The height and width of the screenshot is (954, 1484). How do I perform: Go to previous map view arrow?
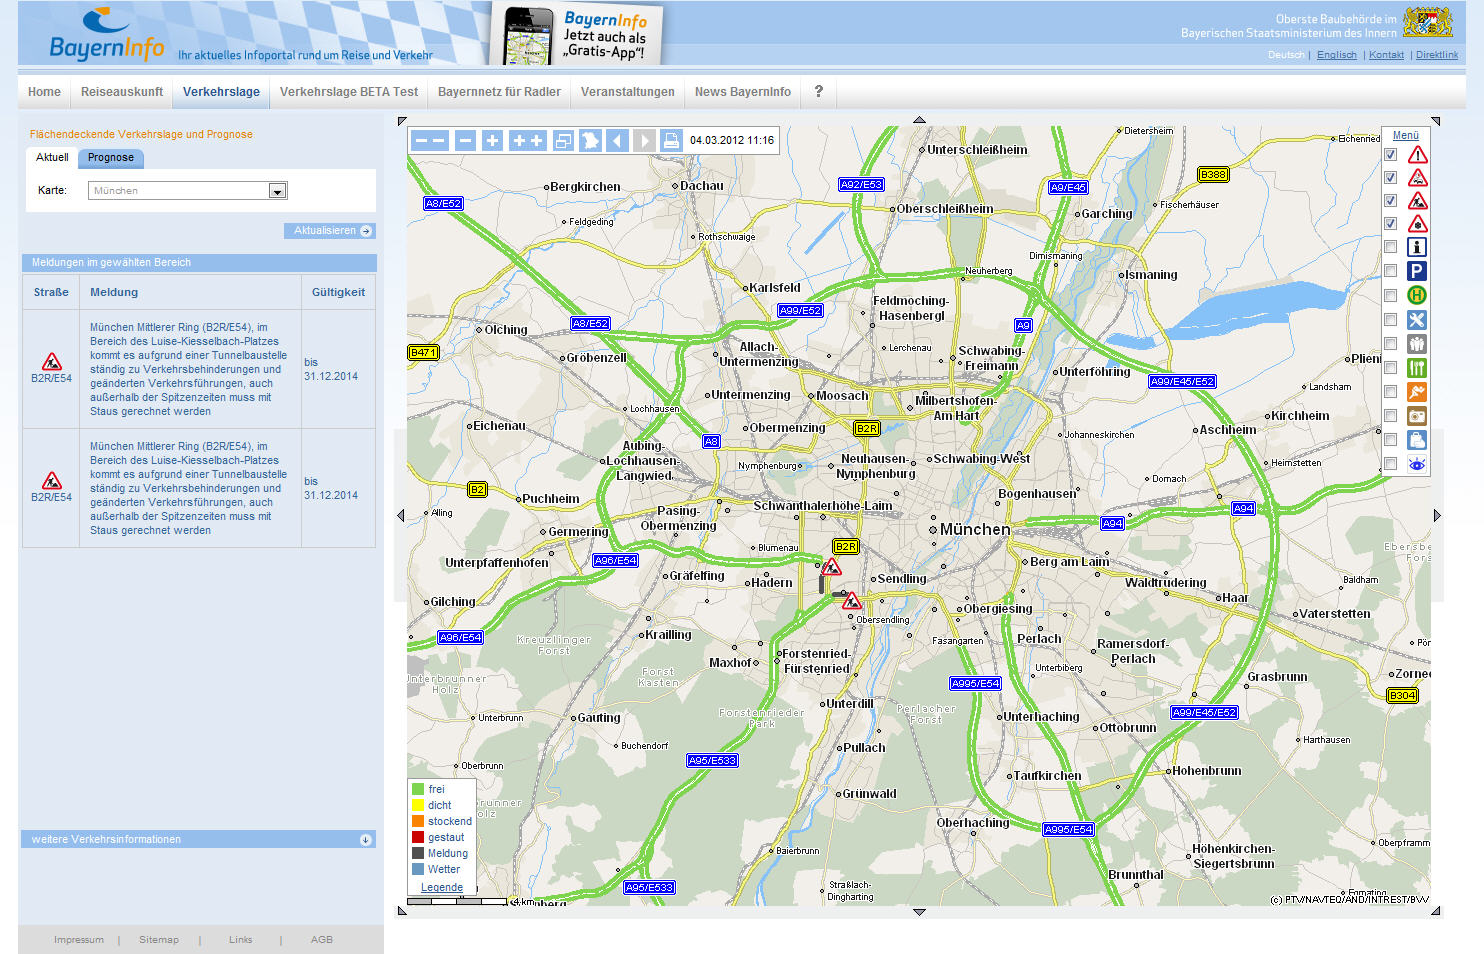click(x=617, y=141)
